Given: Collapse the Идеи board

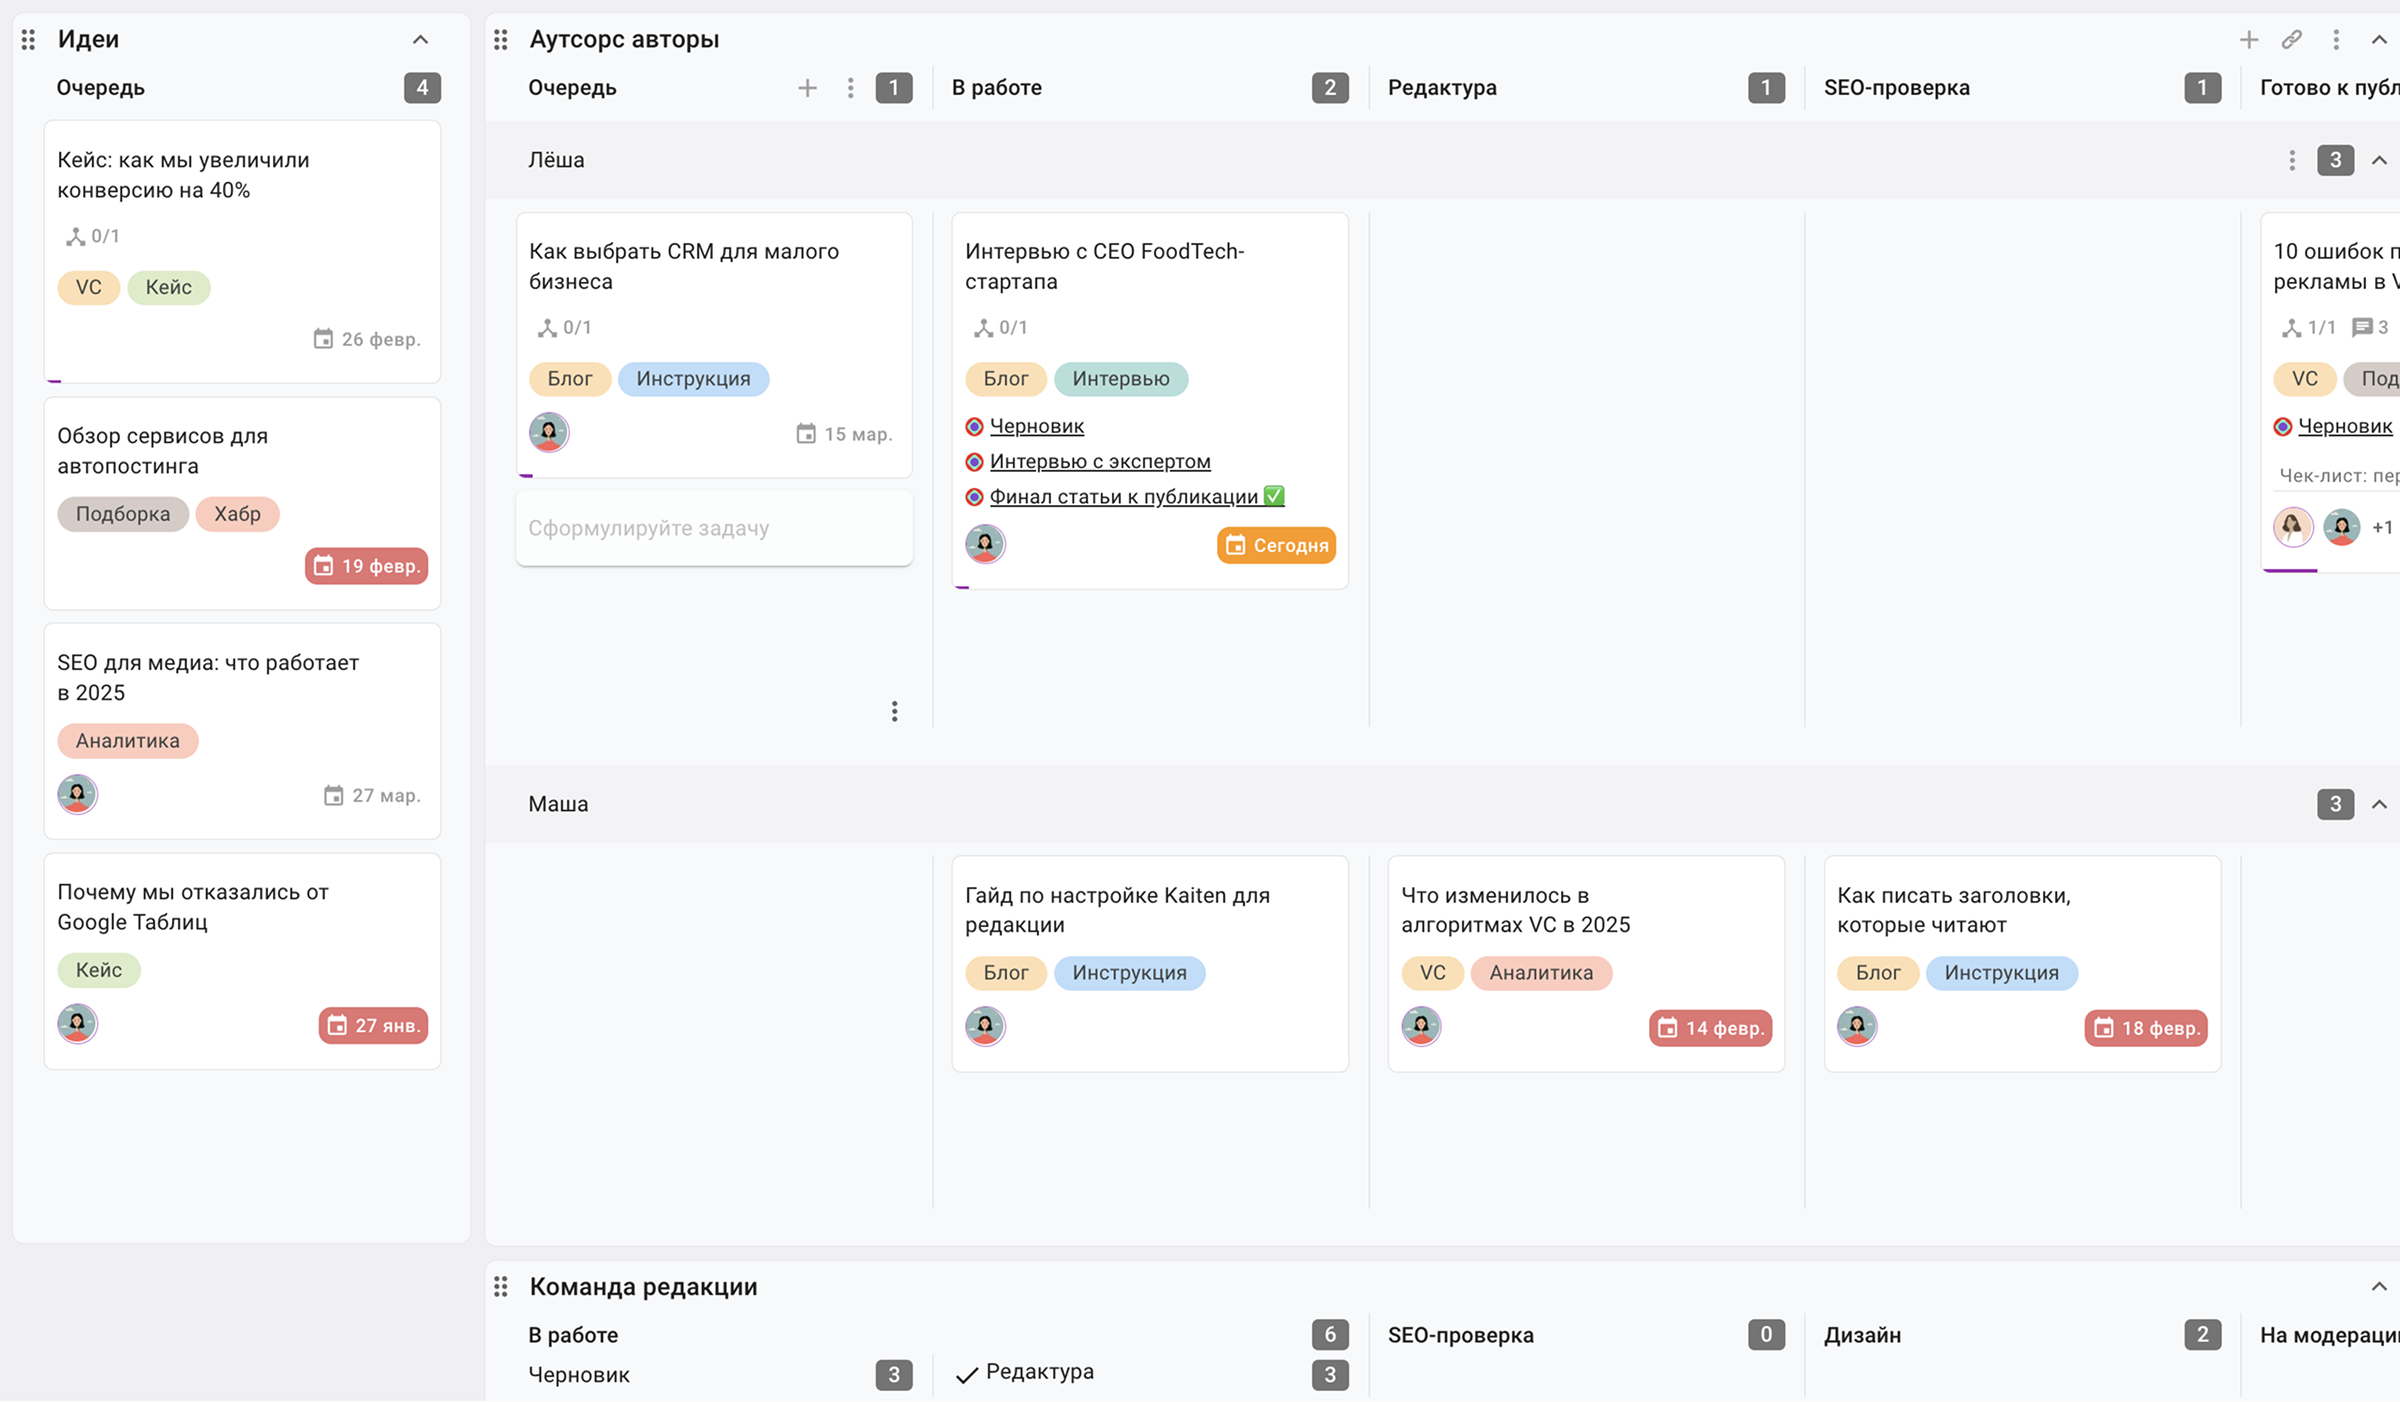Looking at the screenshot, I should click(x=420, y=39).
